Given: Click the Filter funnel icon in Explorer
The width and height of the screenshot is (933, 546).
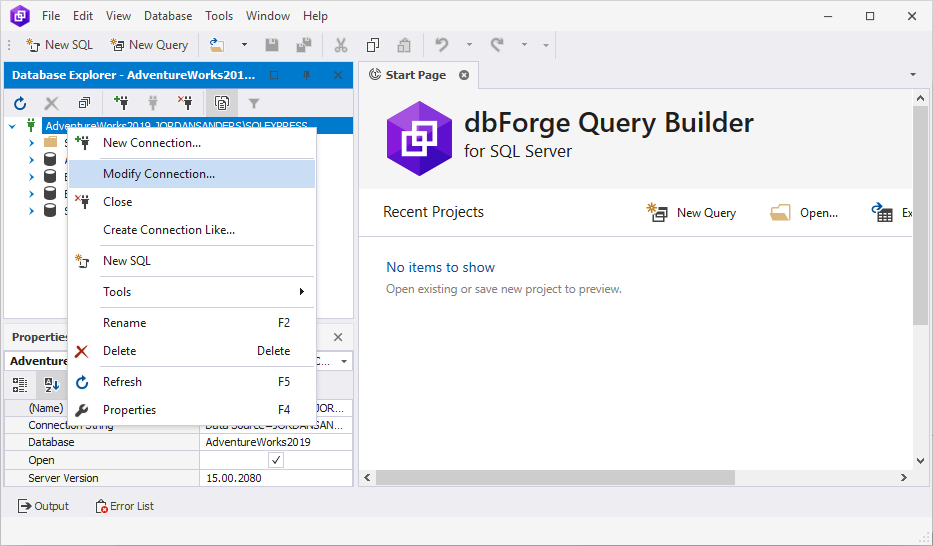Looking at the screenshot, I should (254, 103).
